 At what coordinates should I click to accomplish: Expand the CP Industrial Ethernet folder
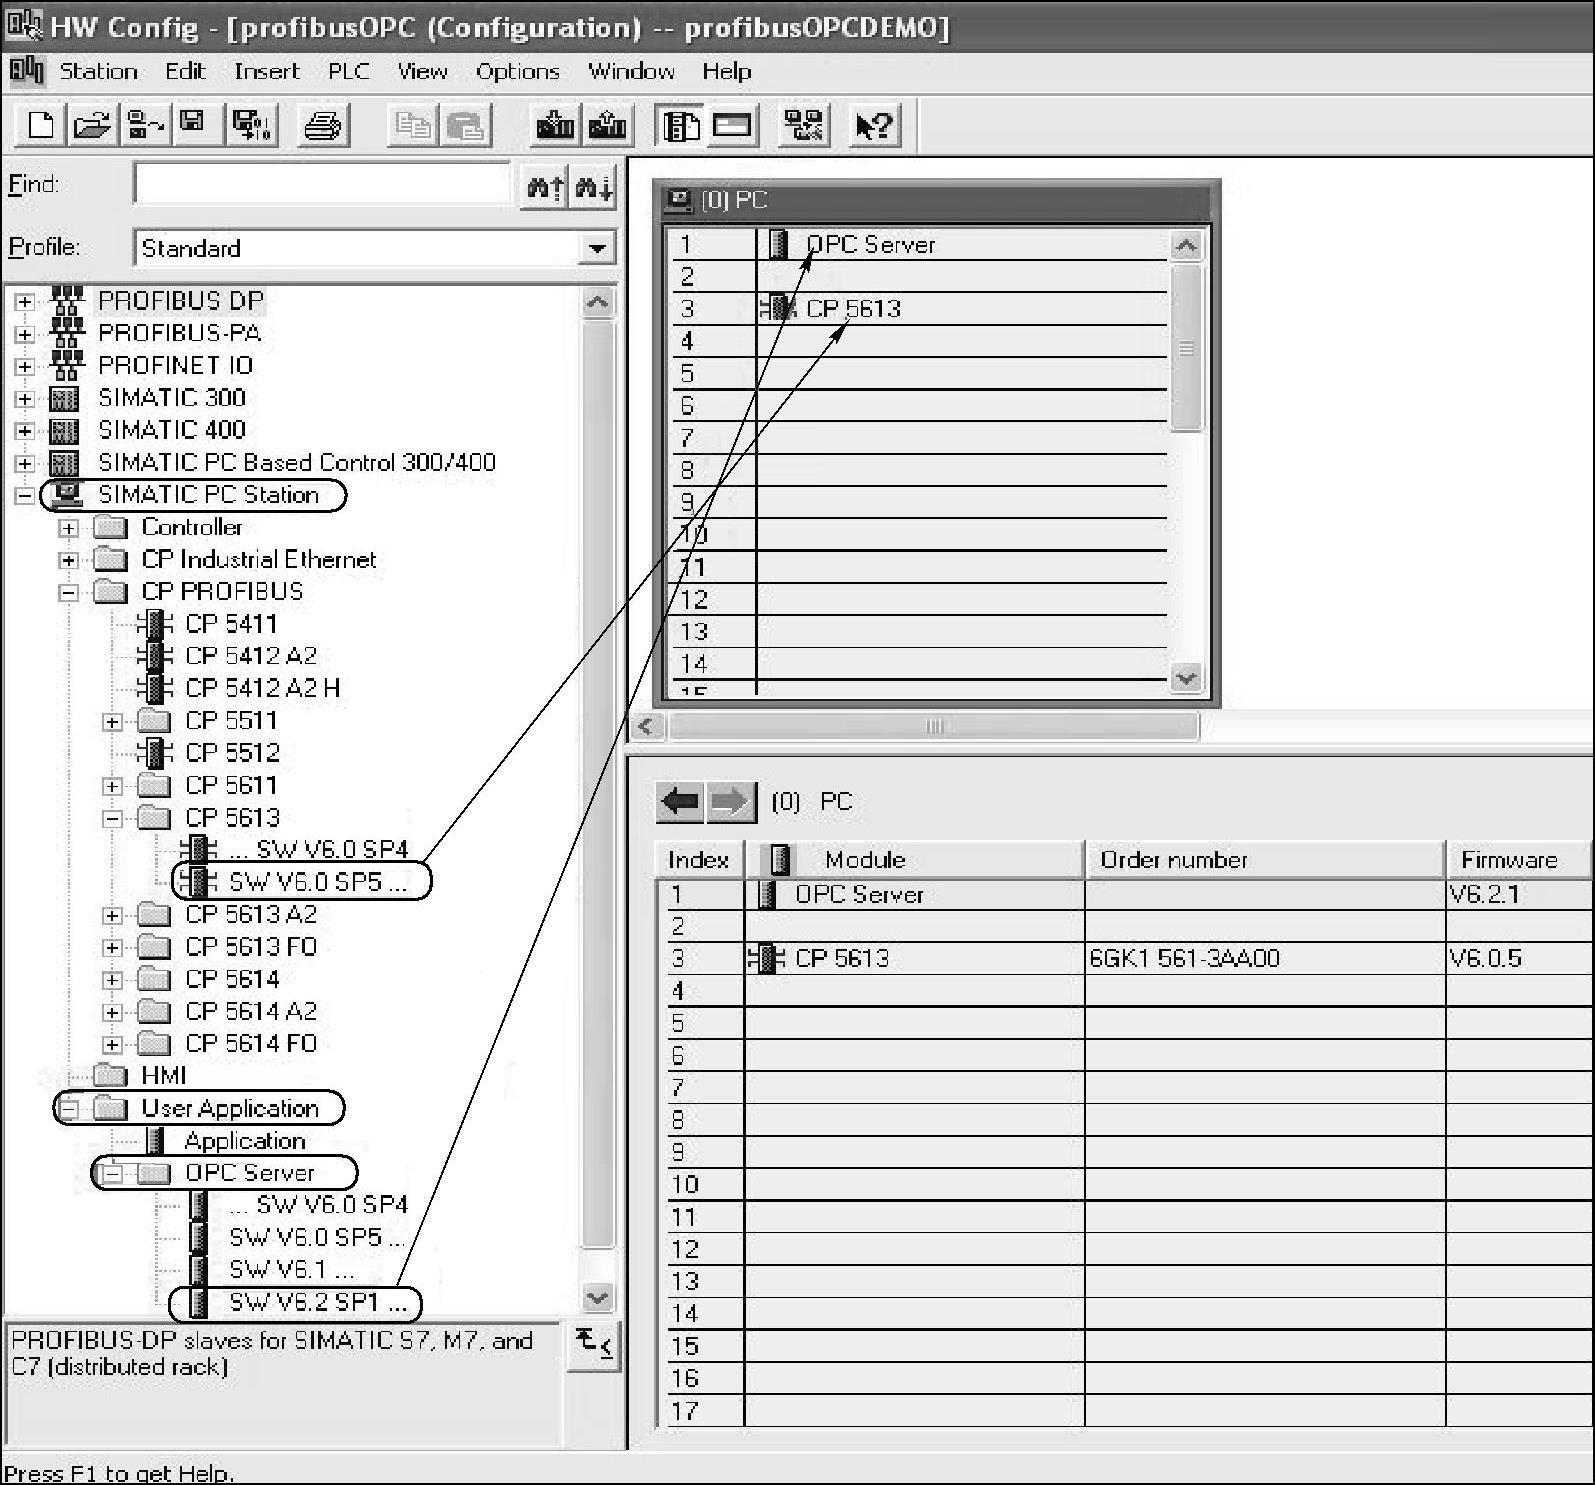click(68, 560)
